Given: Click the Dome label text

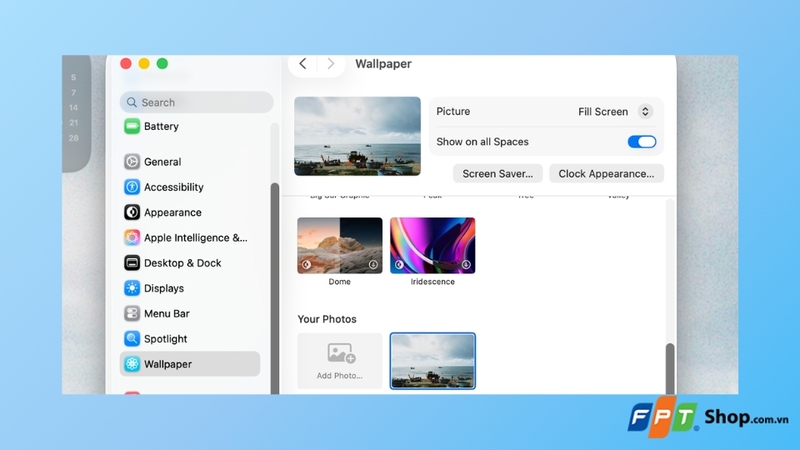Looking at the screenshot, I should [x=340, y=282].
